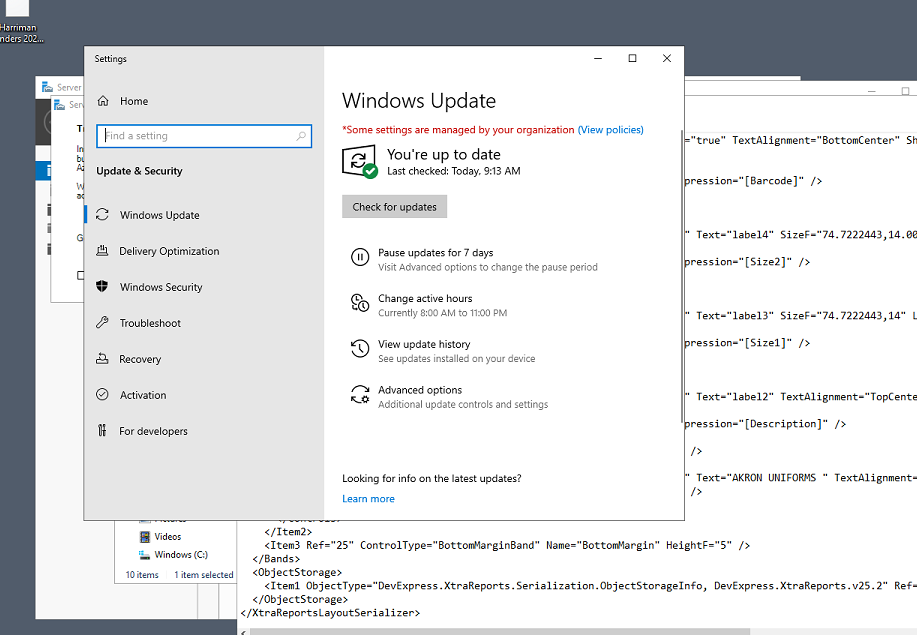Maximize the Settings window

pyautogui.click(x=632, y=58)
